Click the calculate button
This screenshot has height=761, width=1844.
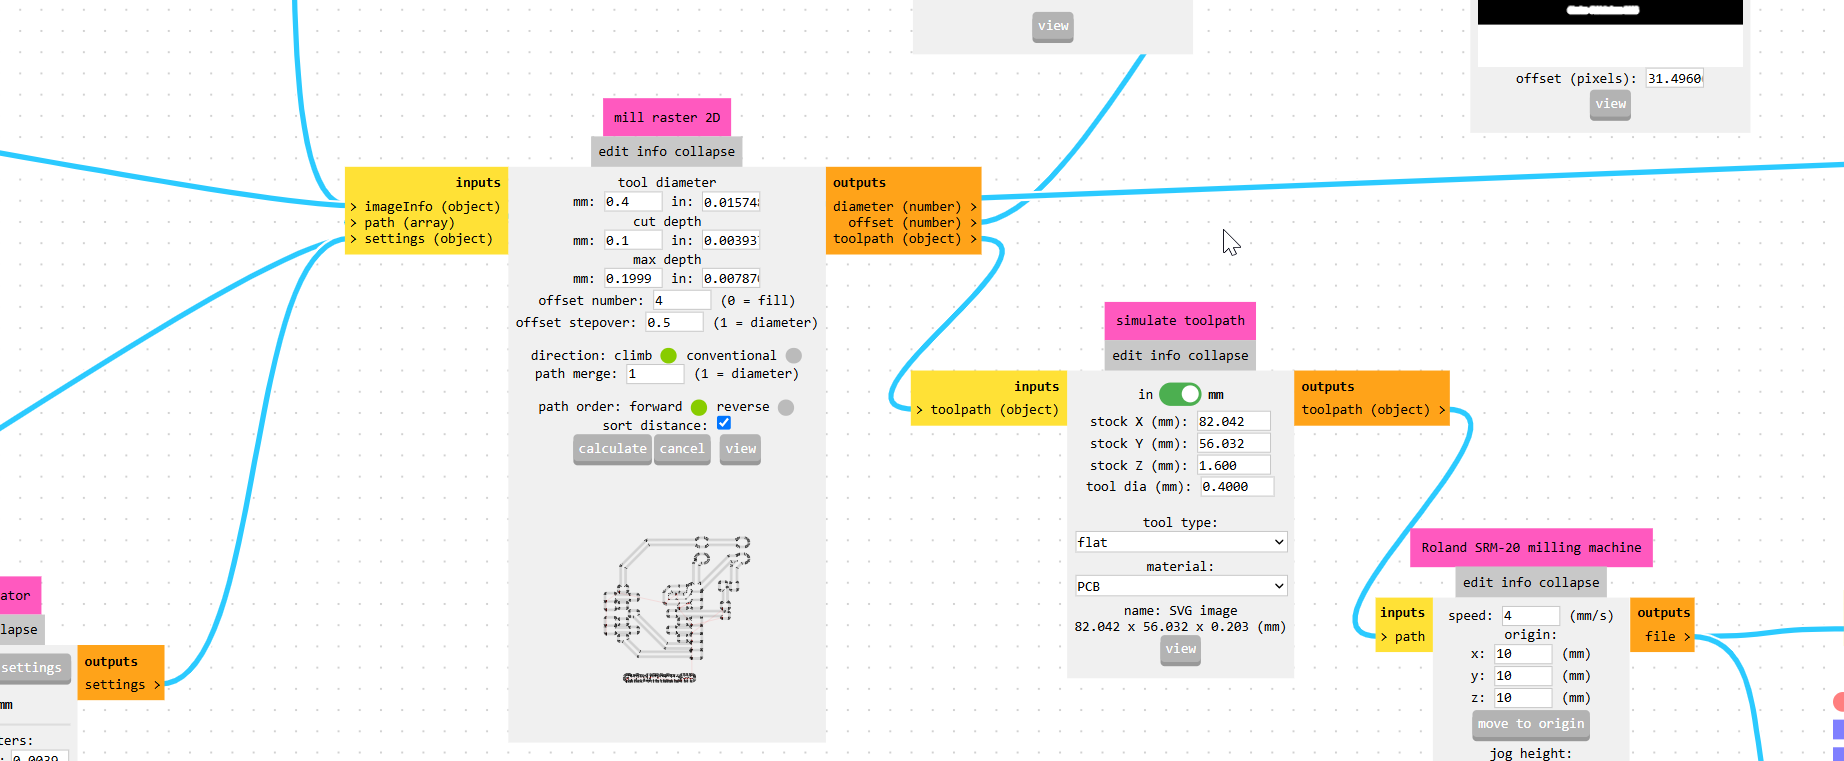click(613, 449)
